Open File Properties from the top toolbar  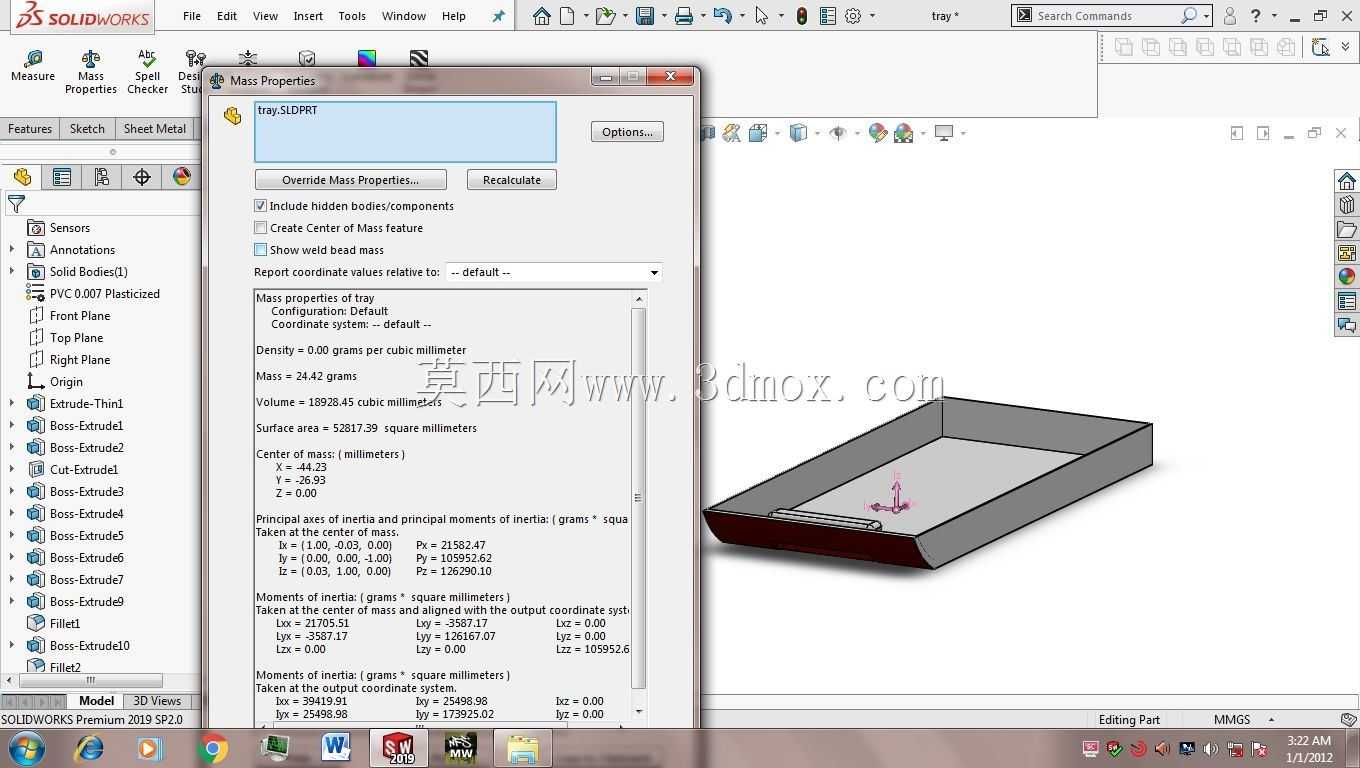(827, 16)
